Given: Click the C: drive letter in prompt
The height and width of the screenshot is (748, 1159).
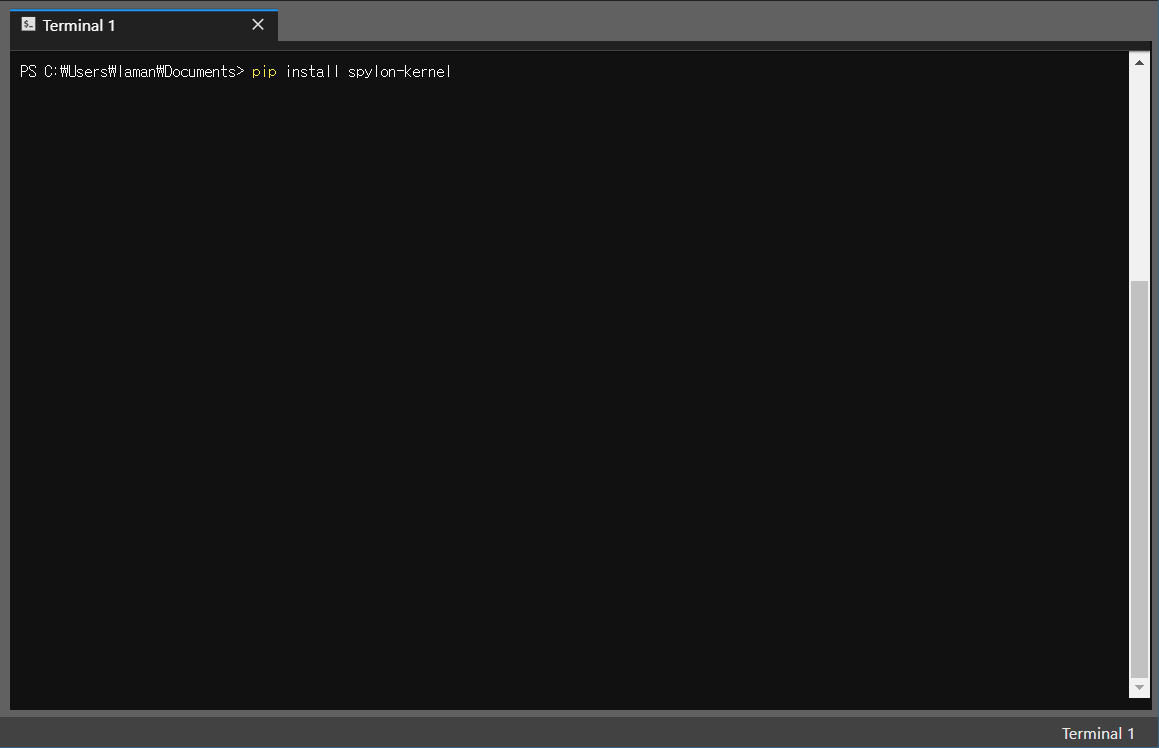Looking at the screenshot, I should click(52, 72).
